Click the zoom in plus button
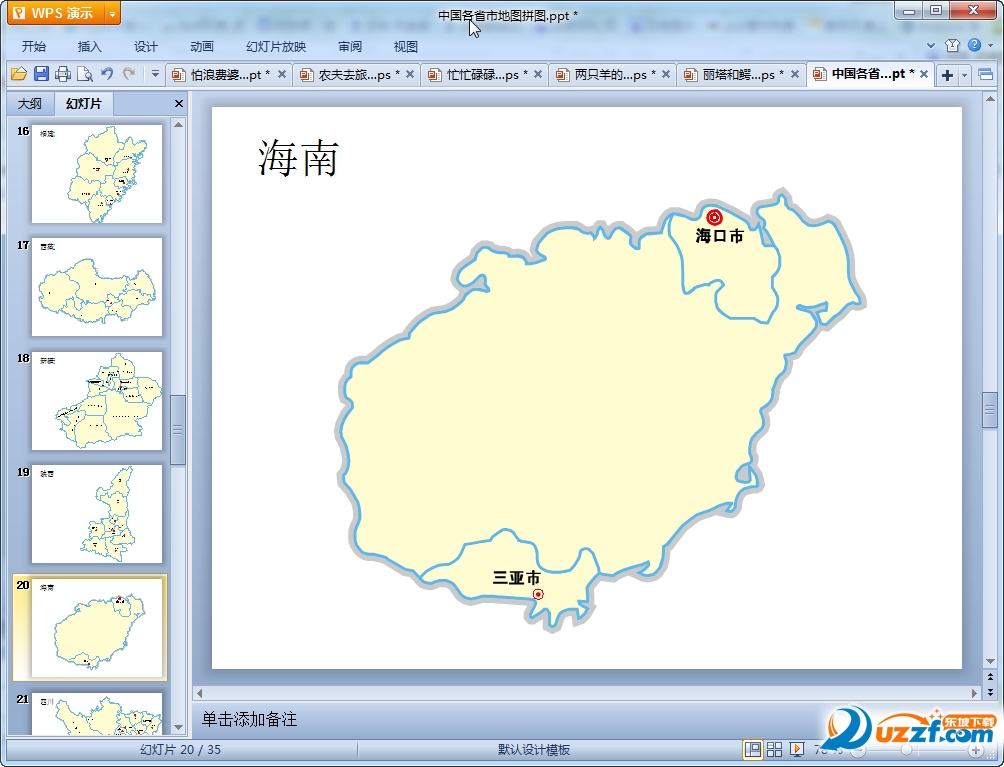The image size is (1004, 767). [976, 750]
